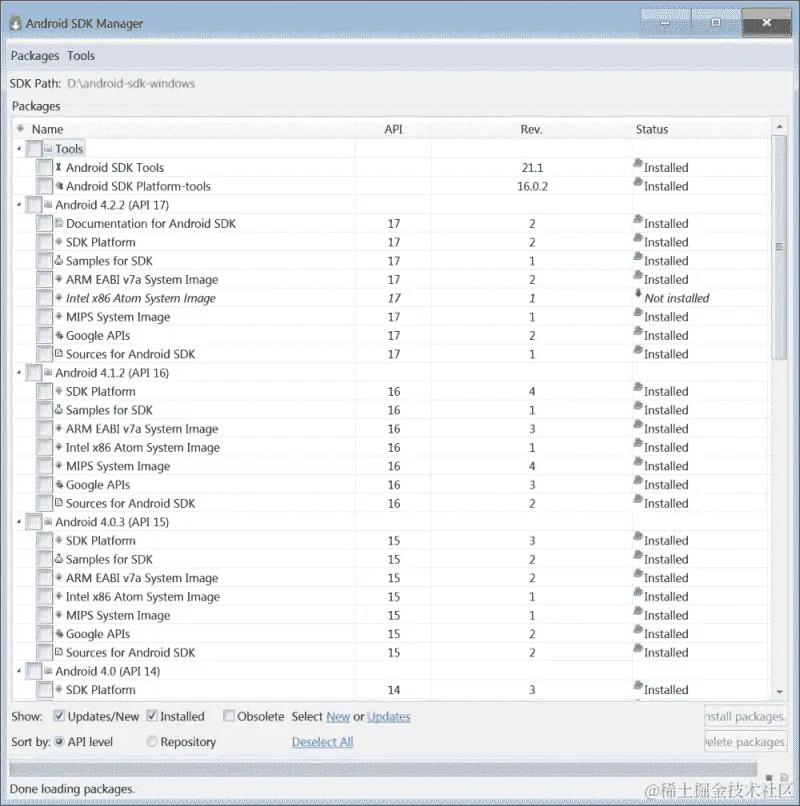Click the Android SDK Tools wrench icon

[x=59, y=167]
